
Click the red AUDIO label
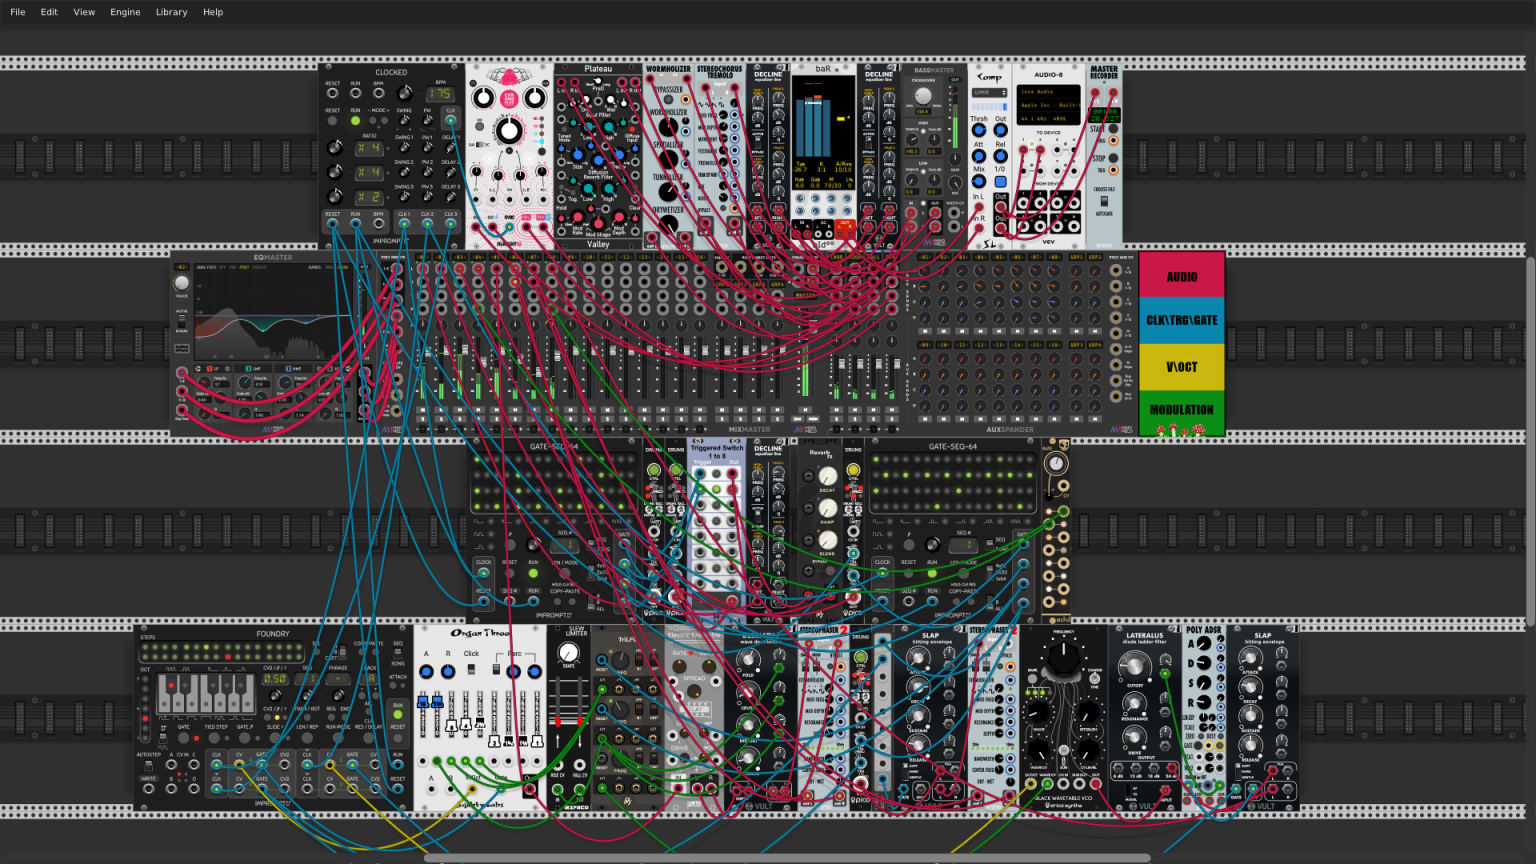1182,275
